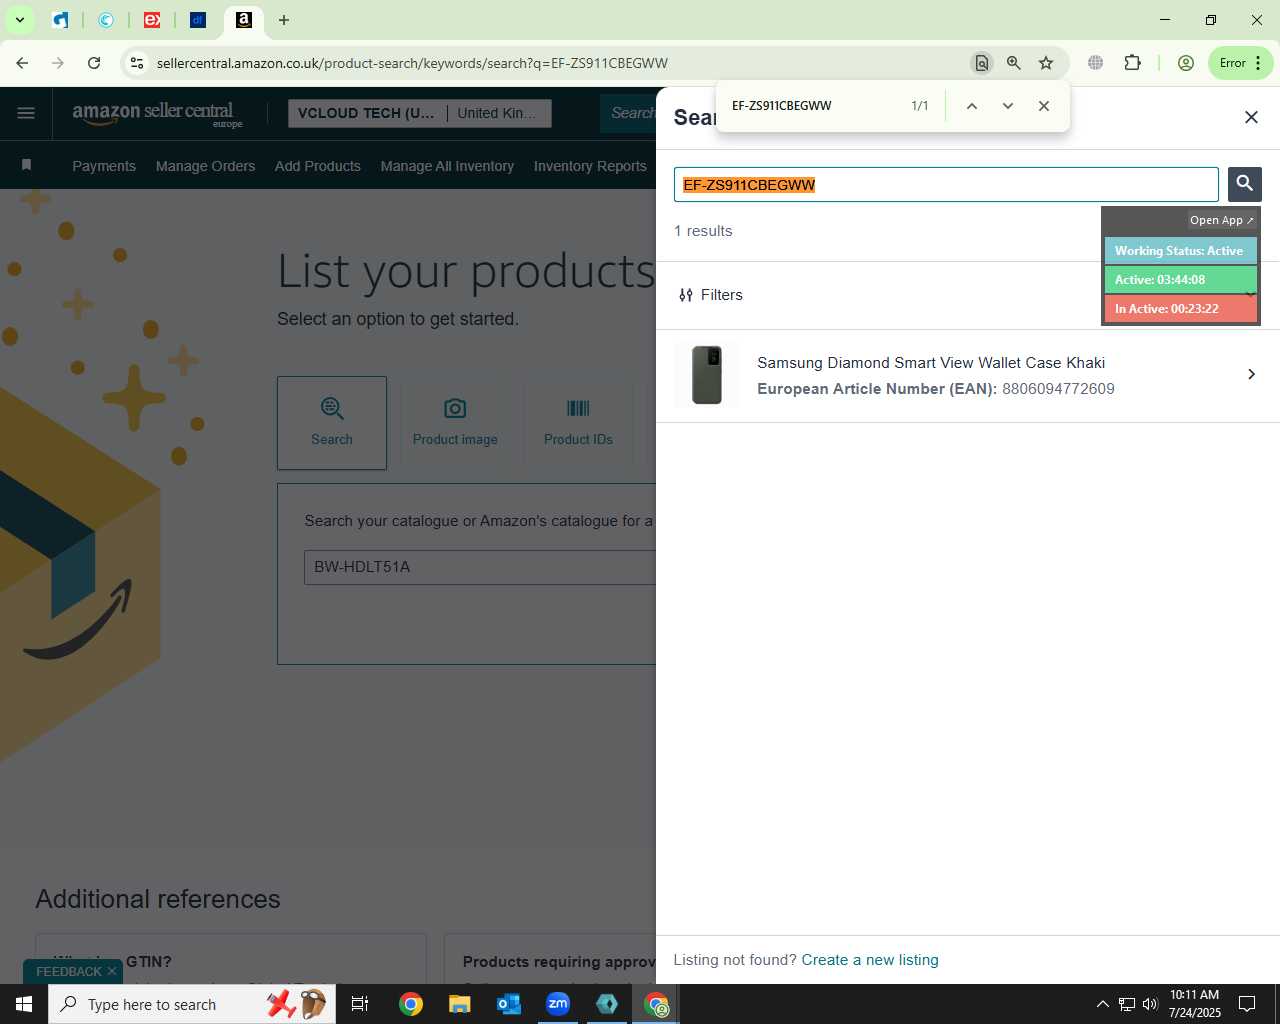This screenshot has width=1280, height=1024.
Task: Open Manage All Inventory menu item
Action: point(447,166)
